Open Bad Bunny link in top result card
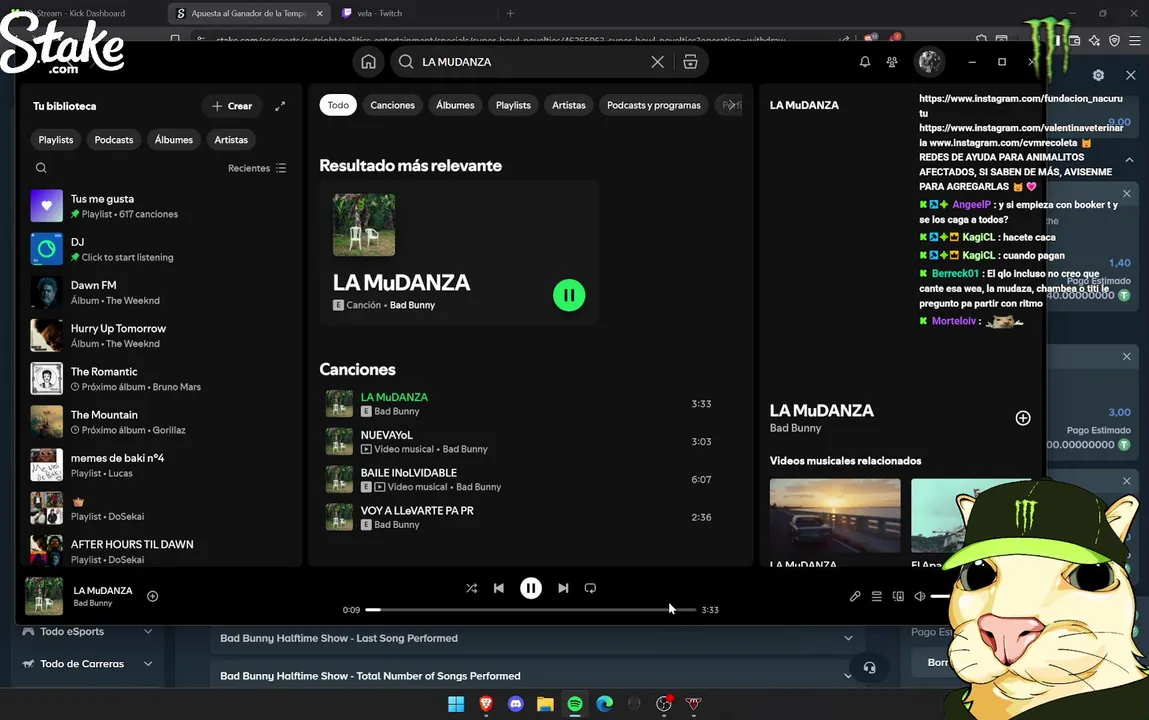This screenshot has width=1149, height=720. coord(412,305)
